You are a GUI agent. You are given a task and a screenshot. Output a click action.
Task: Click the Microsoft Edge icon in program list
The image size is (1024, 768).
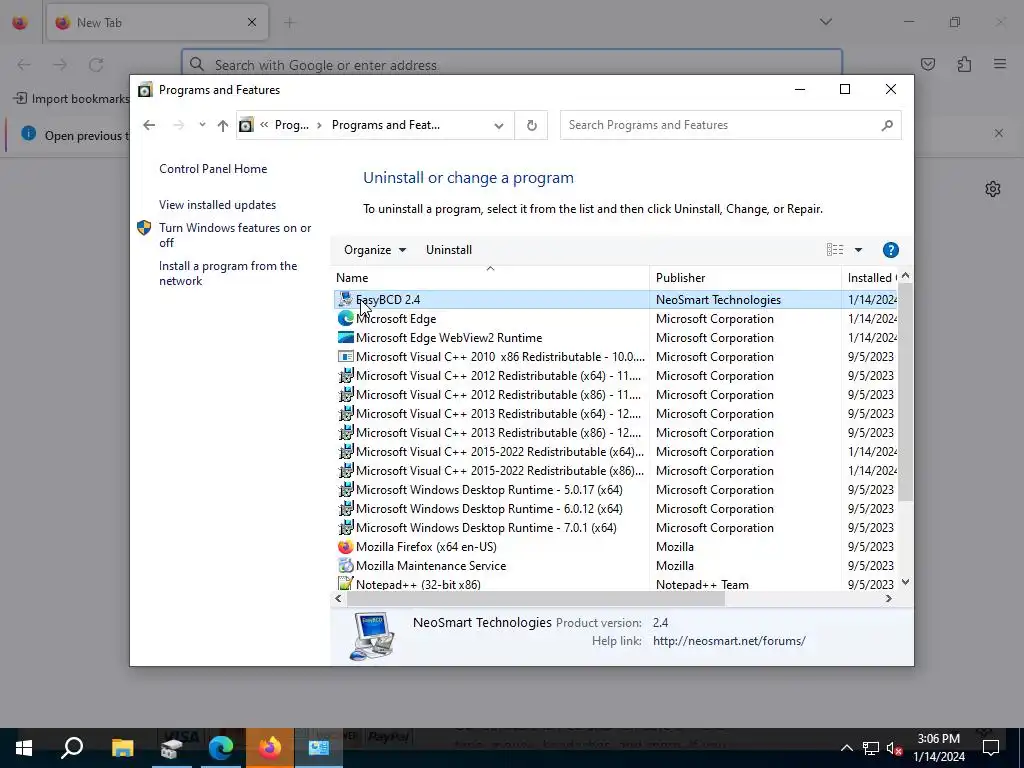point(345,319)
